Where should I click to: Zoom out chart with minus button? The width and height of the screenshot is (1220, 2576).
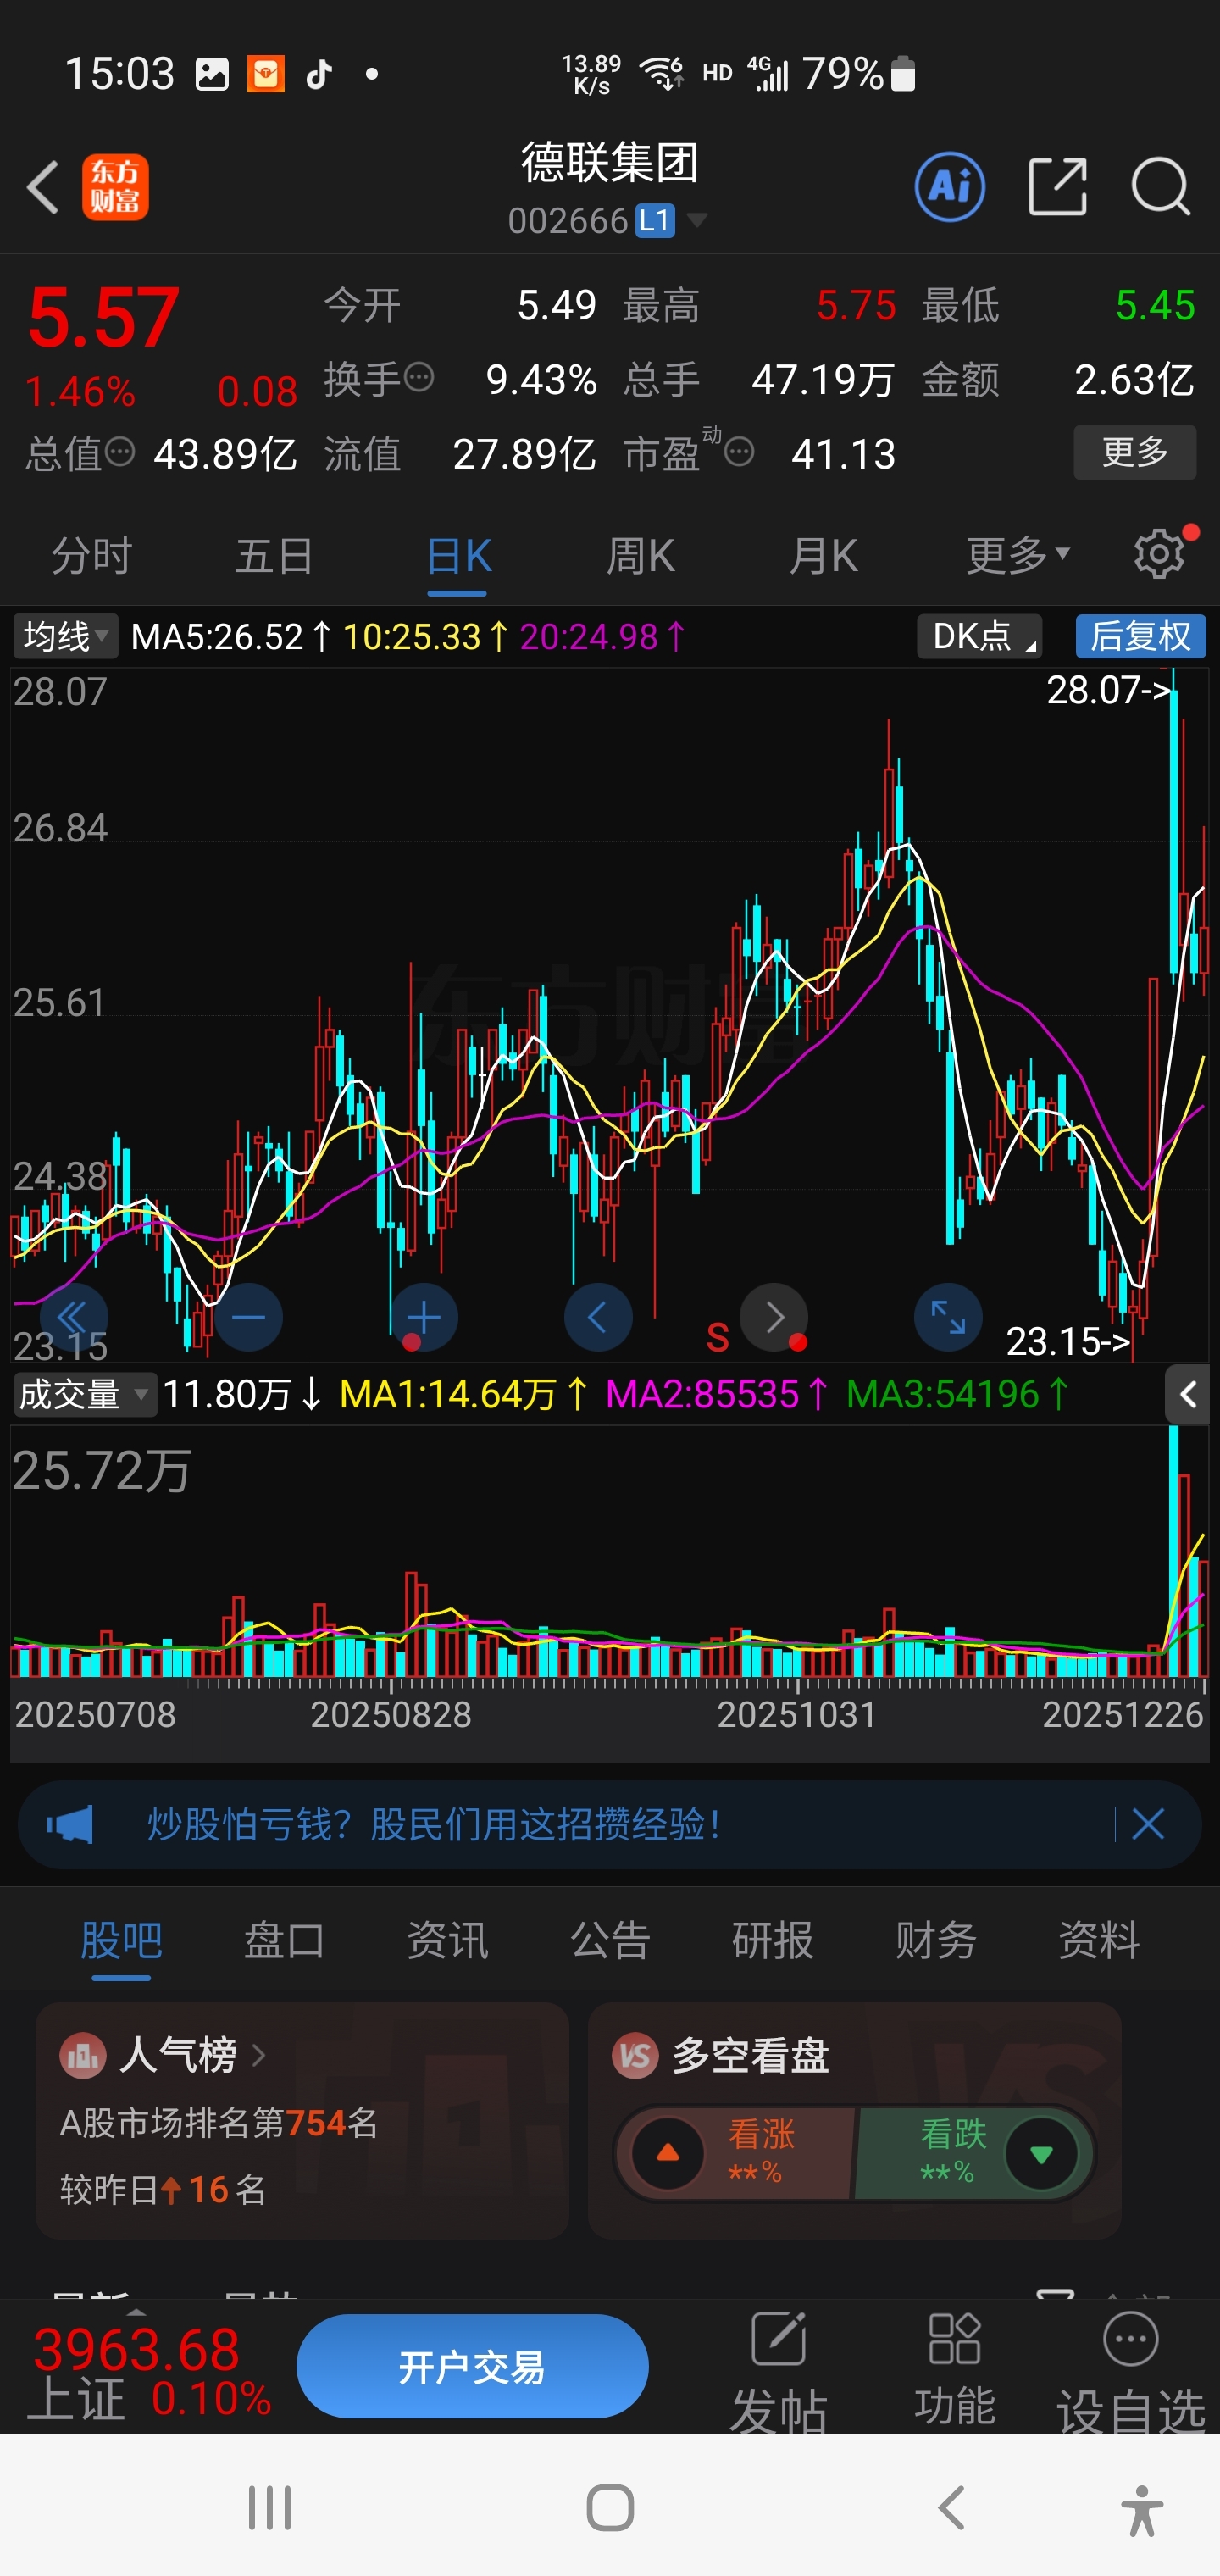(248, 1317)
